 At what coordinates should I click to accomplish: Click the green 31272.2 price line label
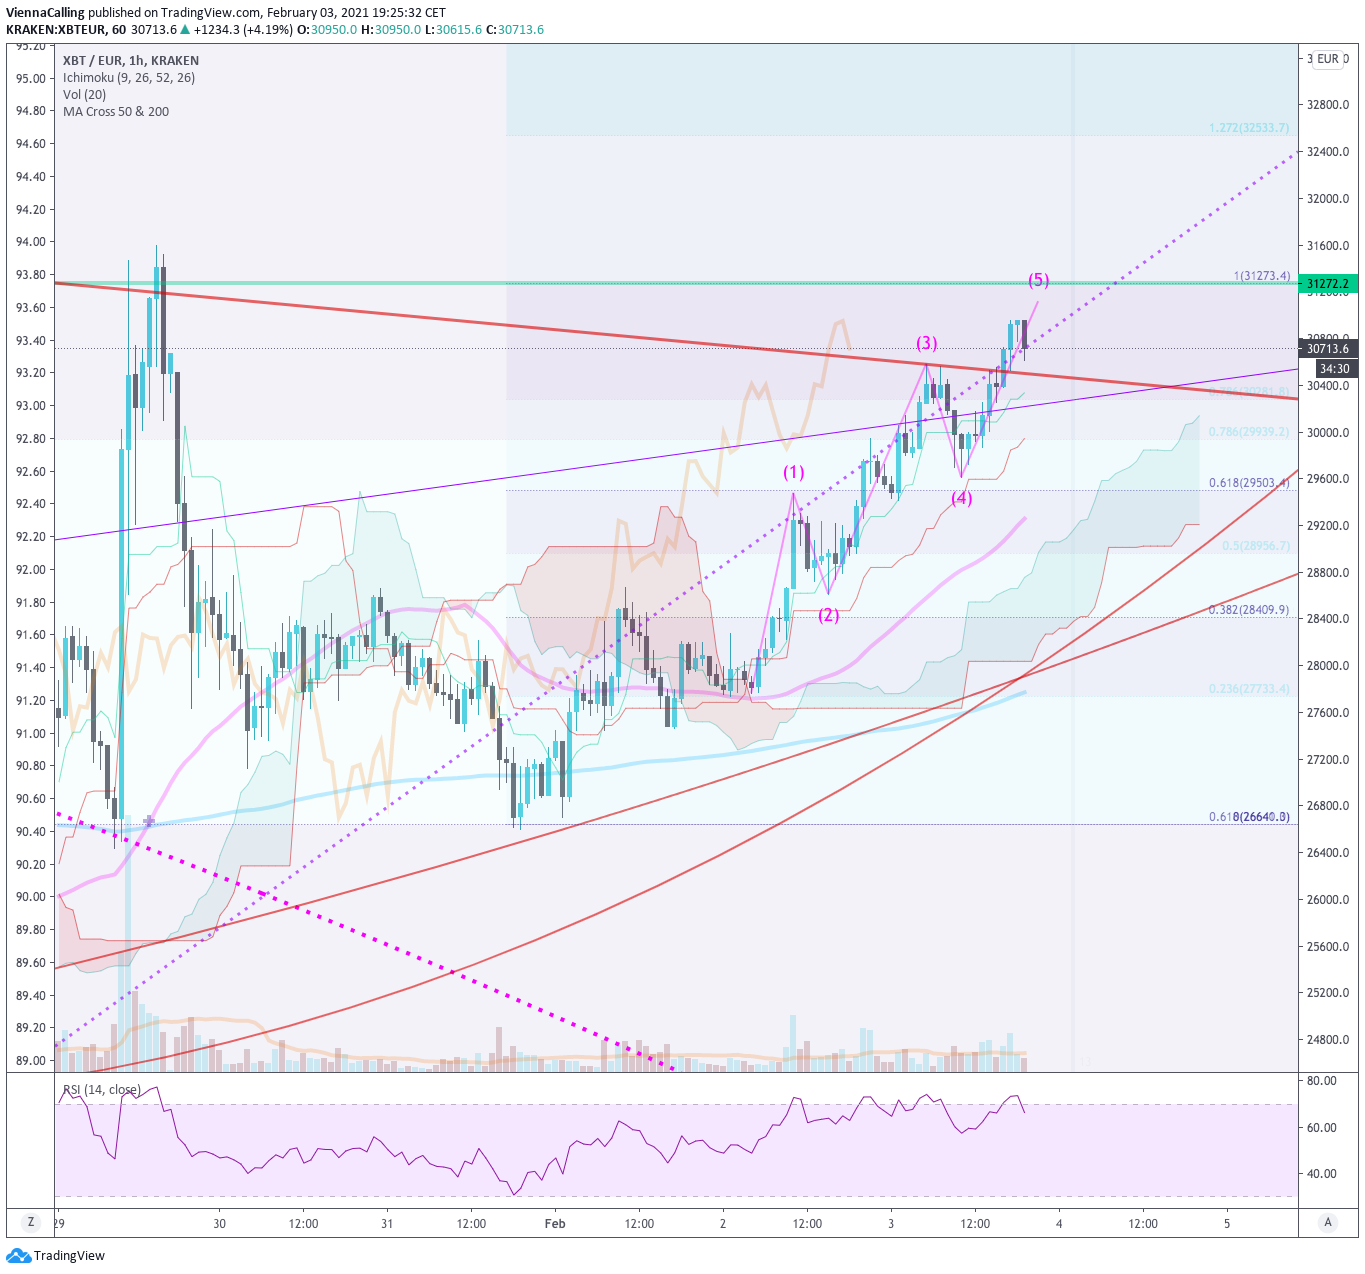(x=1328, y=284)
